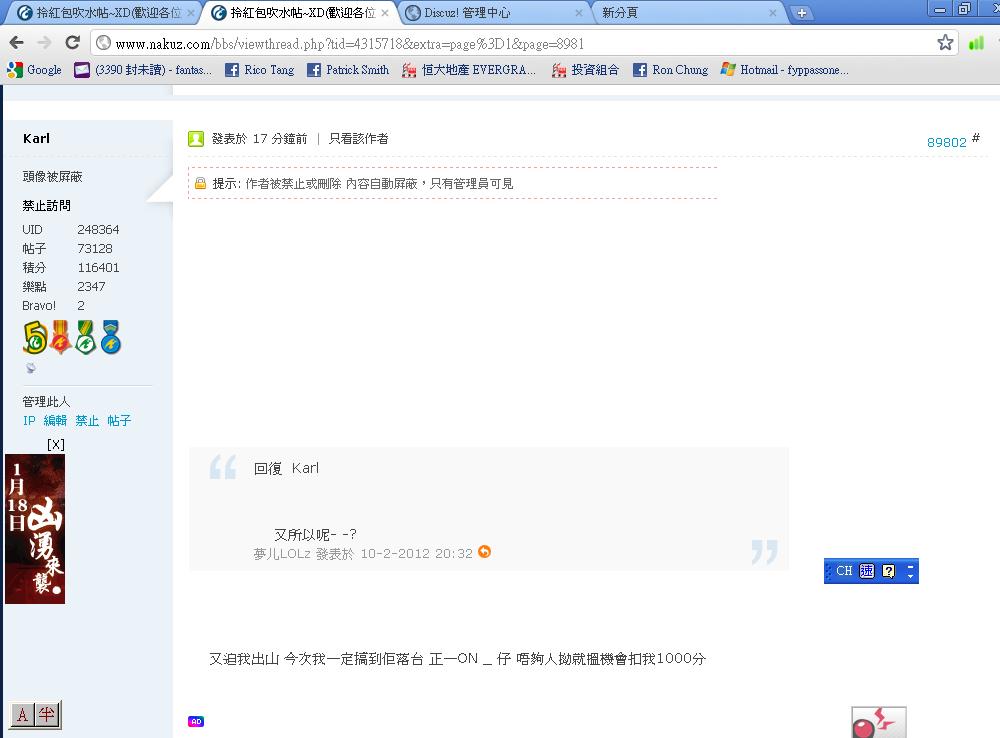This screenshot has width=1000, height=738.
Task: Bookmark page with the star icon
Action: pyautogui.click(x=945, y=43)
